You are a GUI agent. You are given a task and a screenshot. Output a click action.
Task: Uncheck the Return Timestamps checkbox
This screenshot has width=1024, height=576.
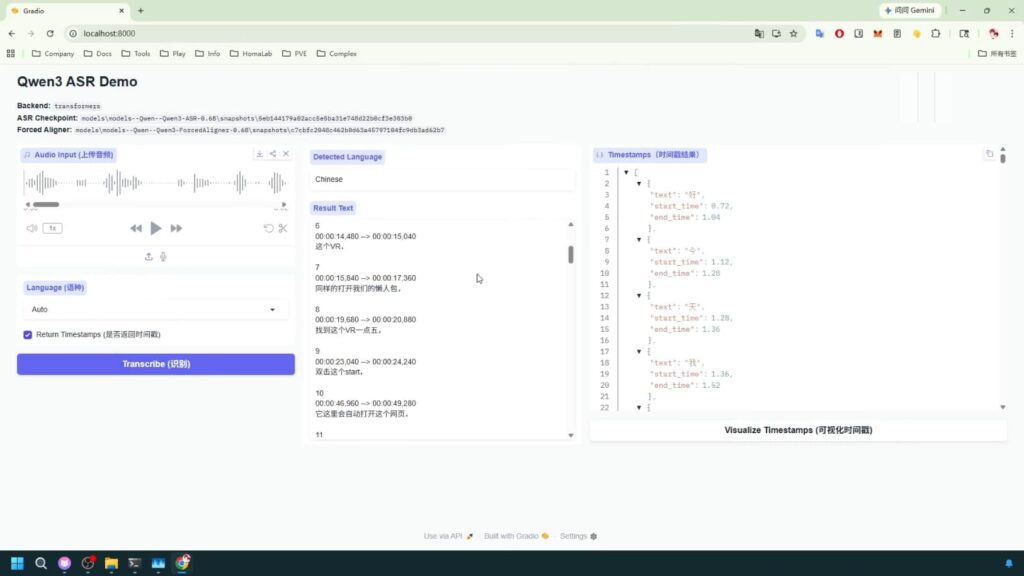click(x=28, y=334)
